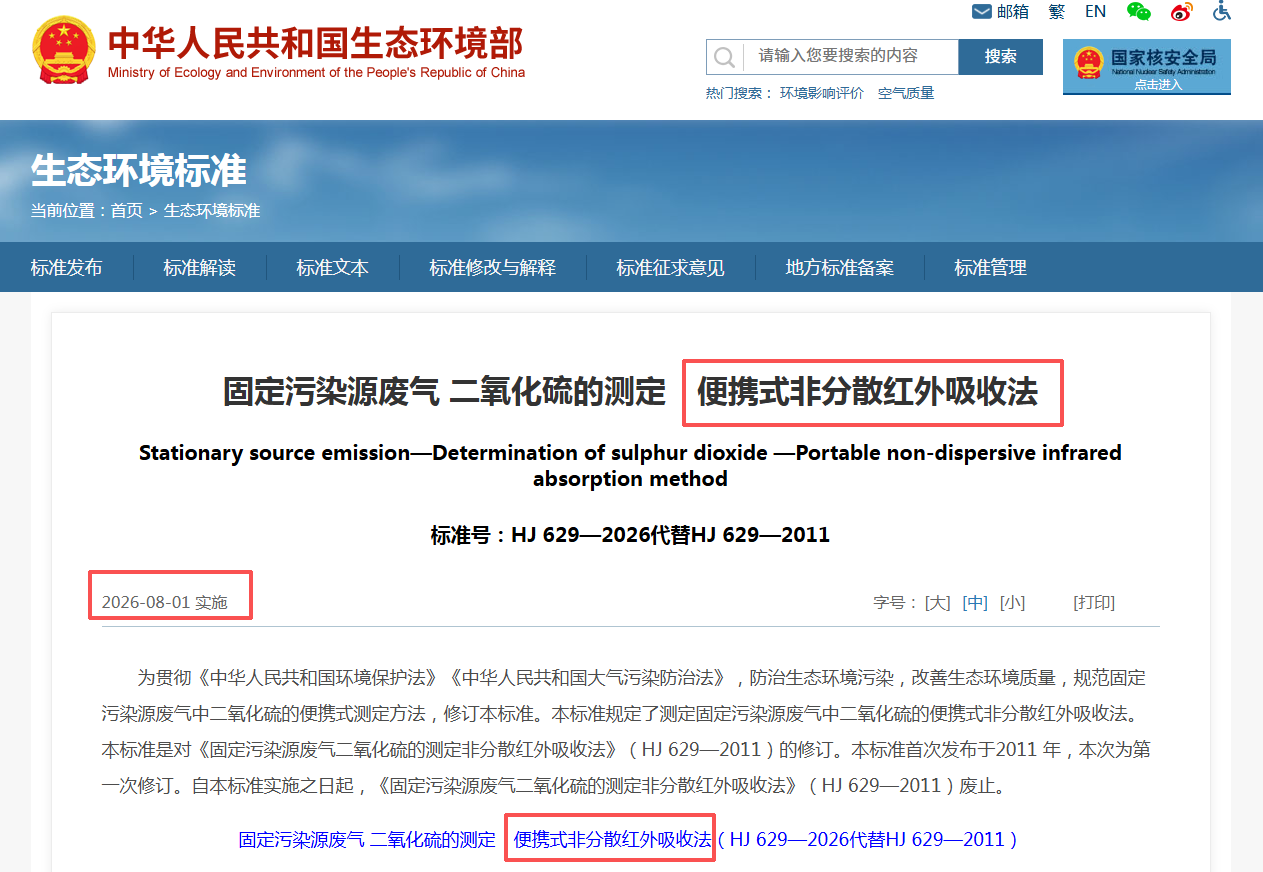The height and width of the screenshot is (872, 1263).
Task: Open the 标准解读 menu
Action: [199, 268]
